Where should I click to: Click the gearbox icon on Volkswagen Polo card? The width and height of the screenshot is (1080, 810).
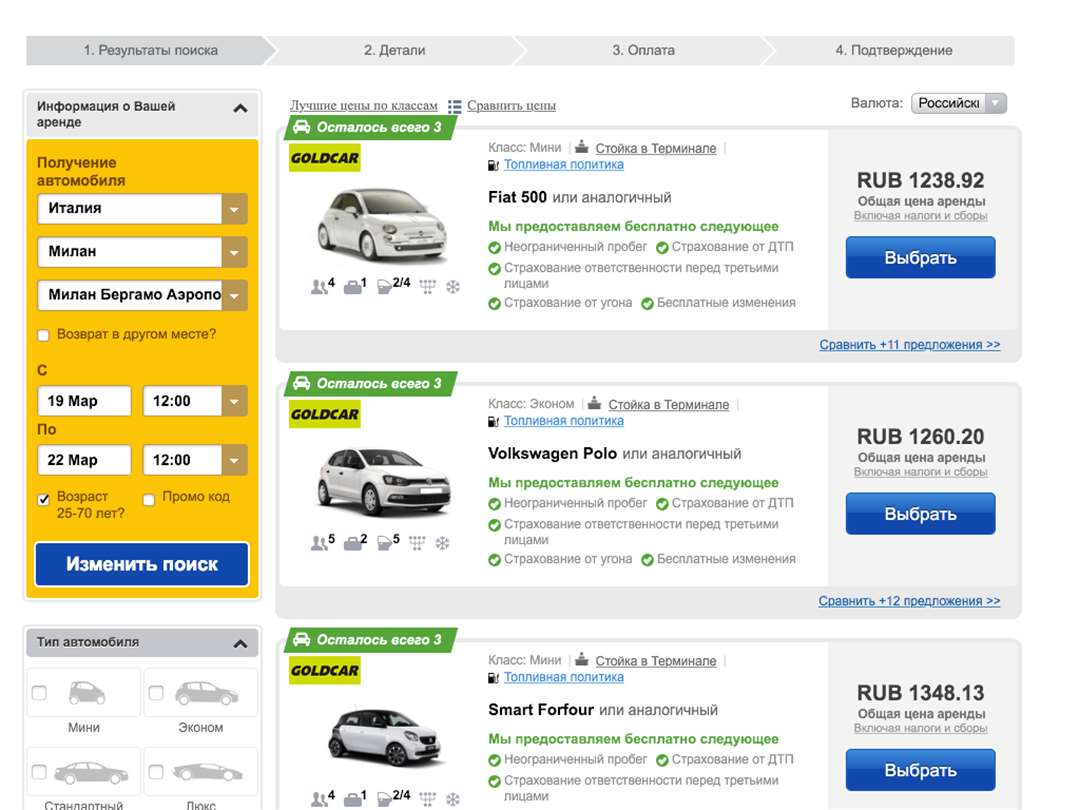coord(417,543)
